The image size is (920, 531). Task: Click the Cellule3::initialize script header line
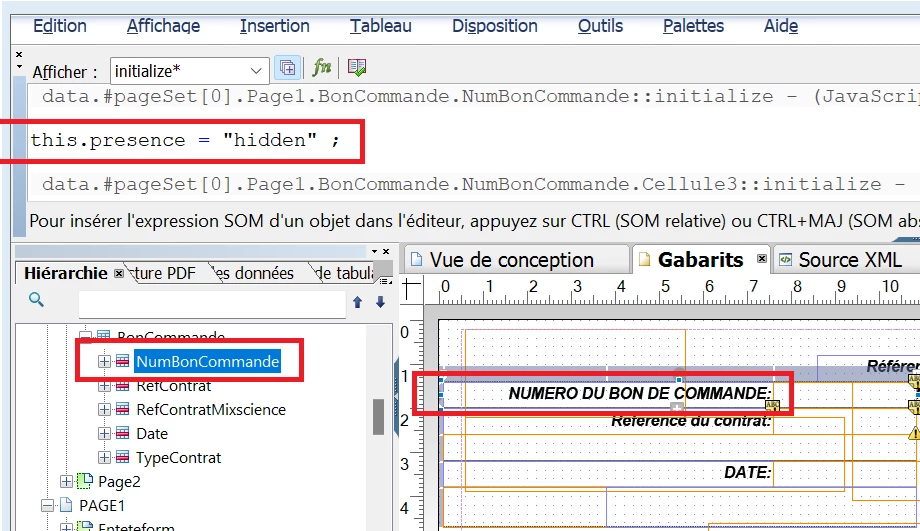(x=474, y=184)
